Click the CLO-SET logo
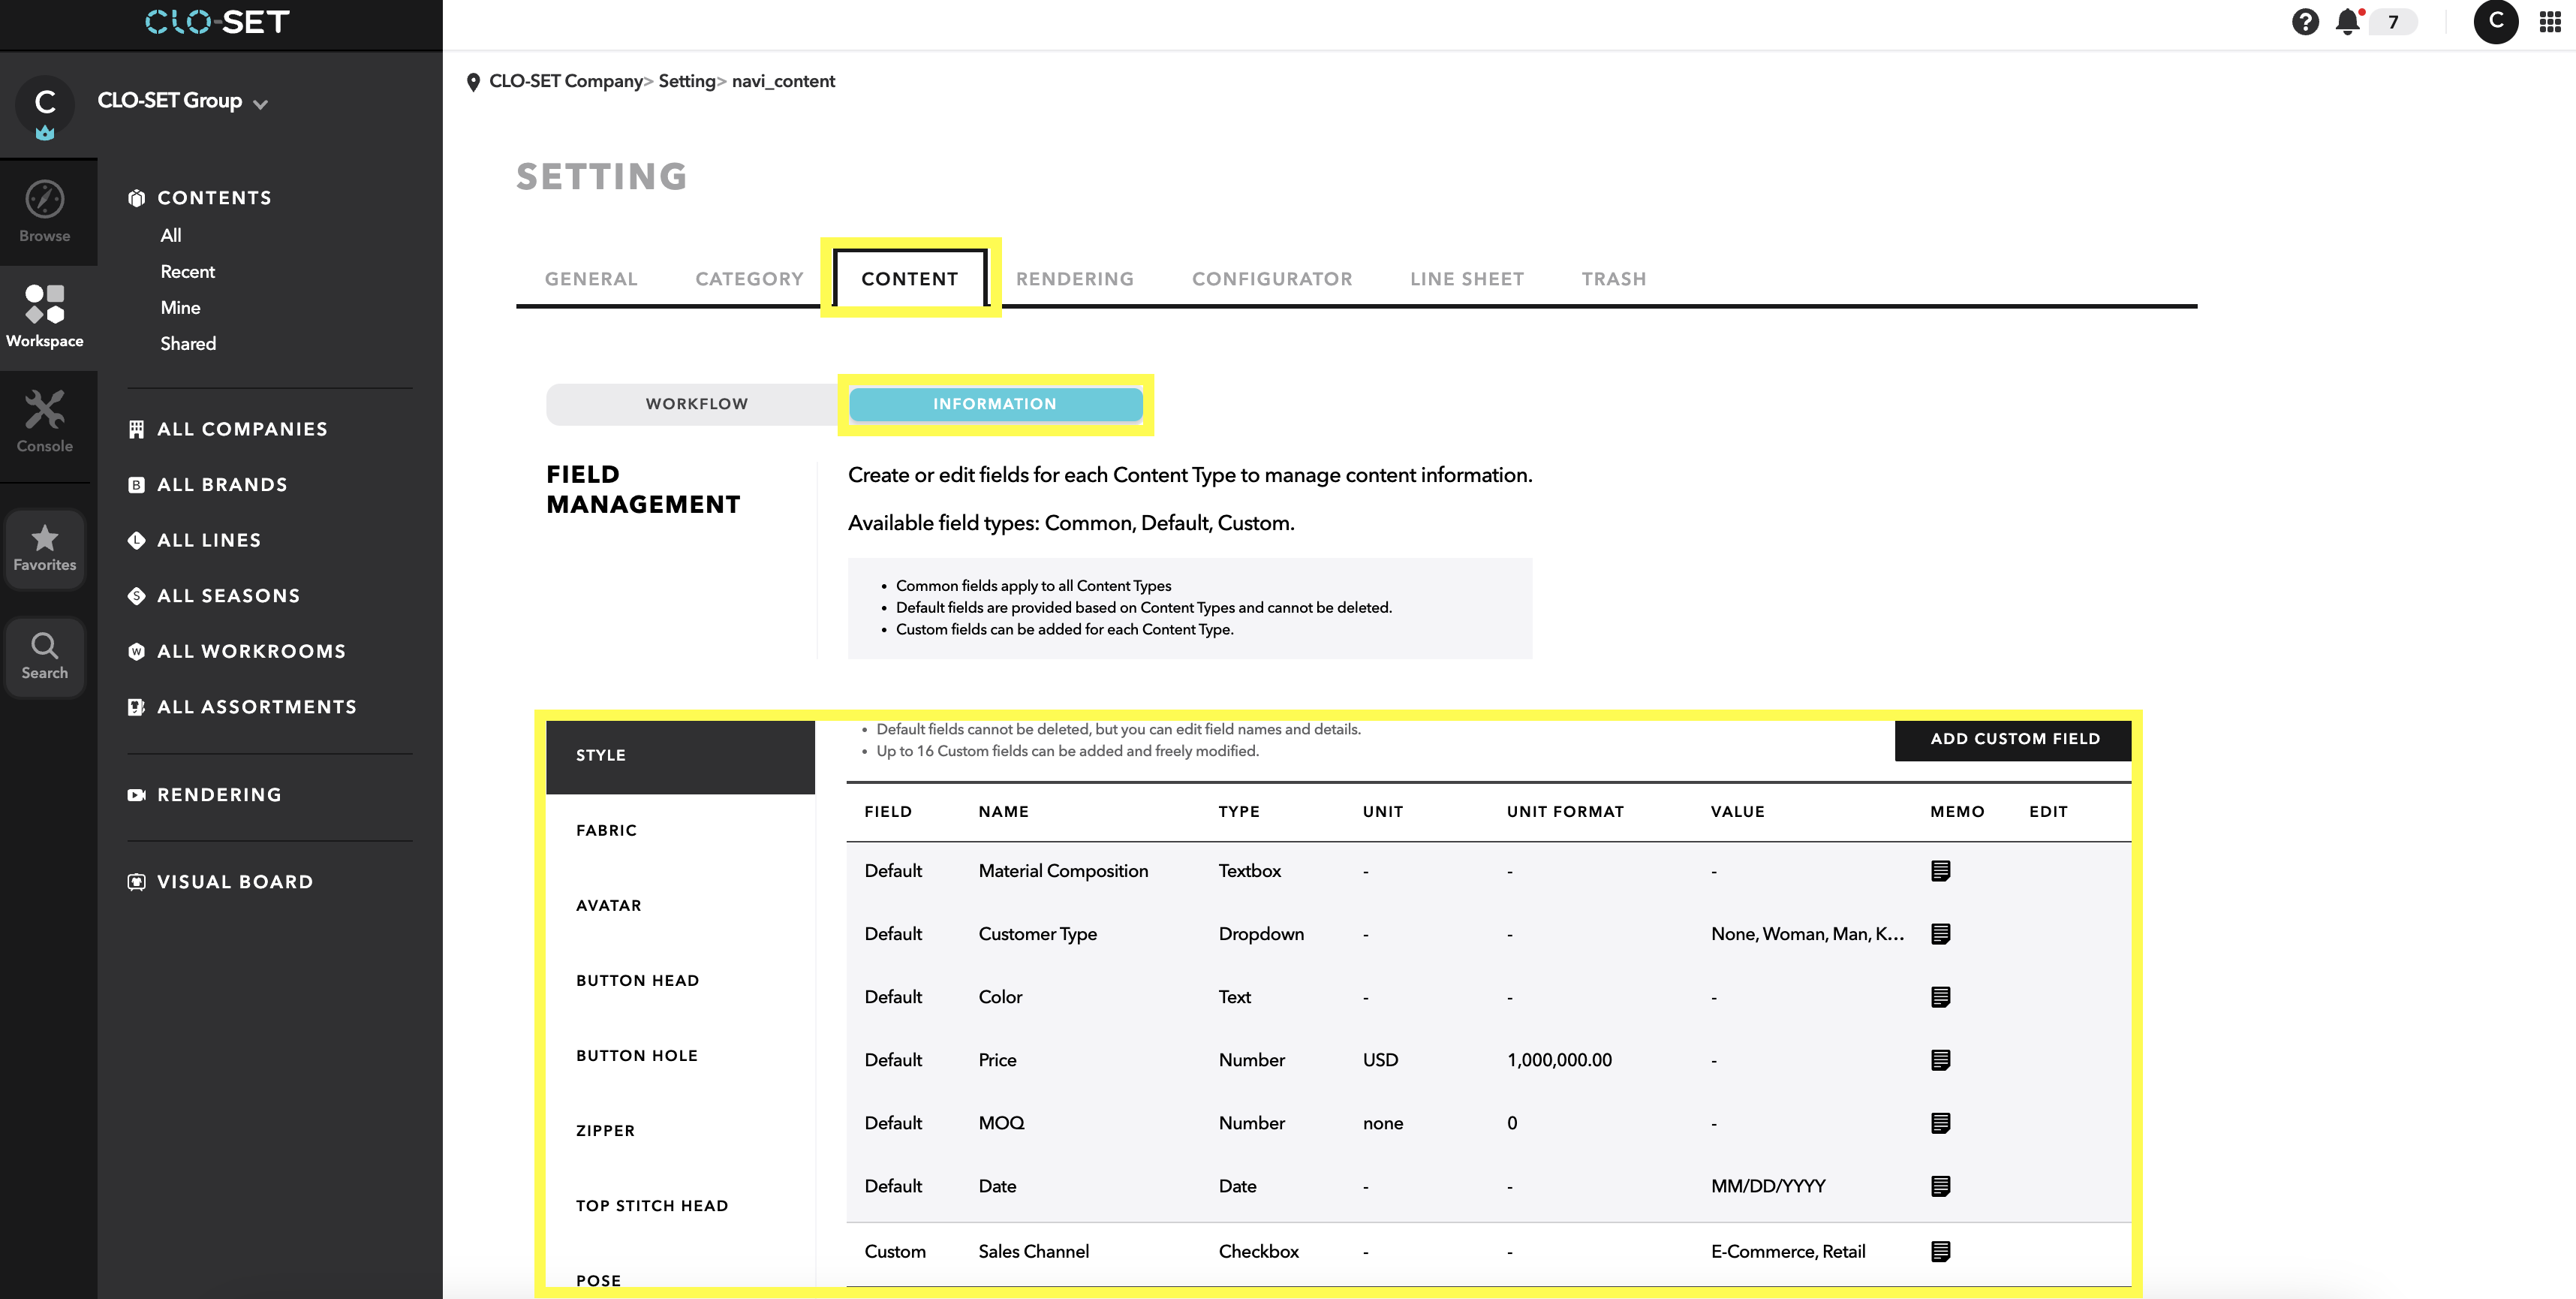The image size is (2576, 1299). [218, 22]
